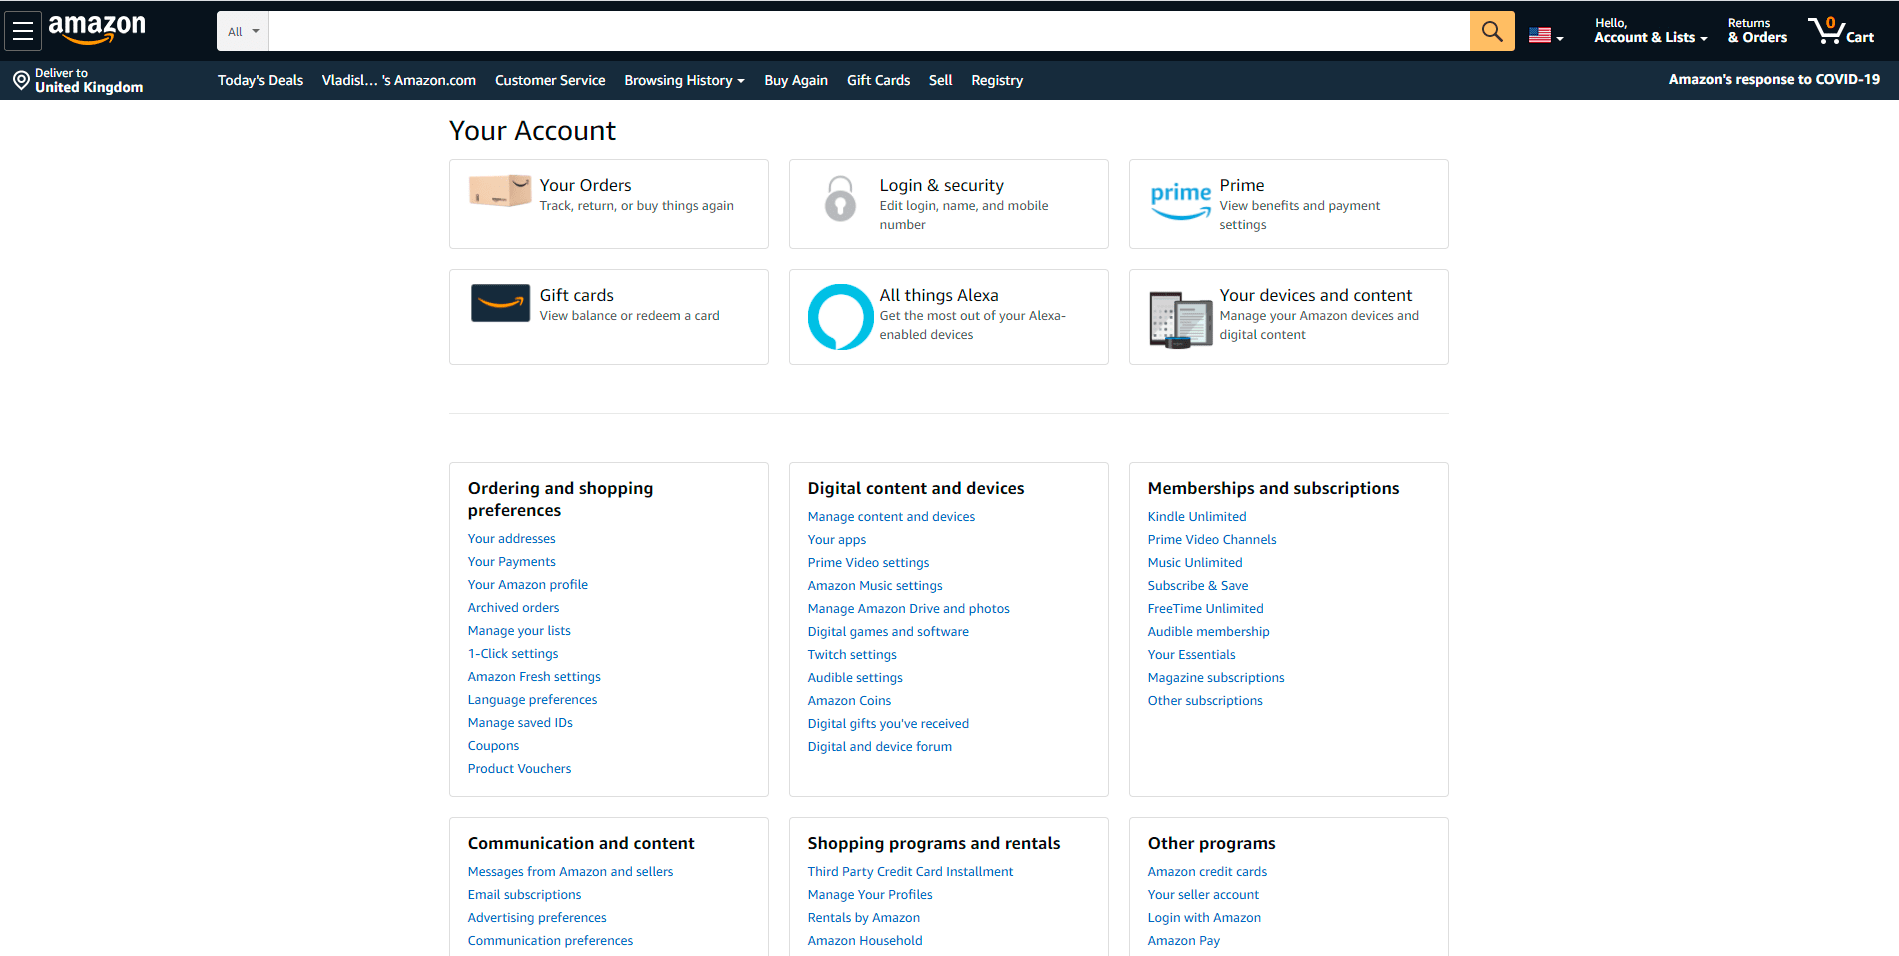Open the Kindle Unlimited link
The height and width of the screenshot is (956, 1899).
tap(1196, 516)
